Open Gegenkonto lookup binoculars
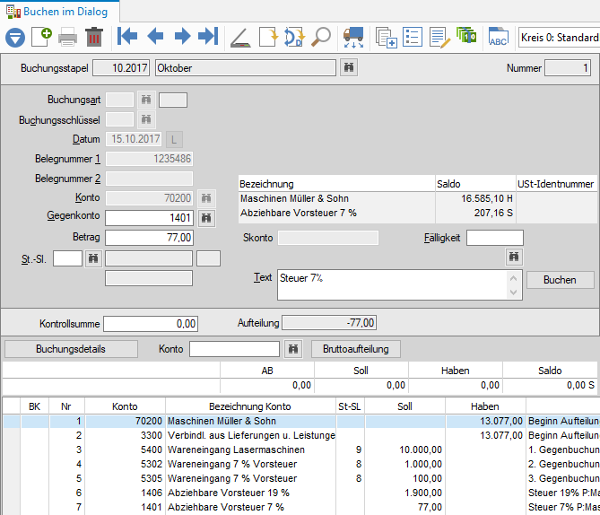Viewport: 600px width, 515px height. 206,218
